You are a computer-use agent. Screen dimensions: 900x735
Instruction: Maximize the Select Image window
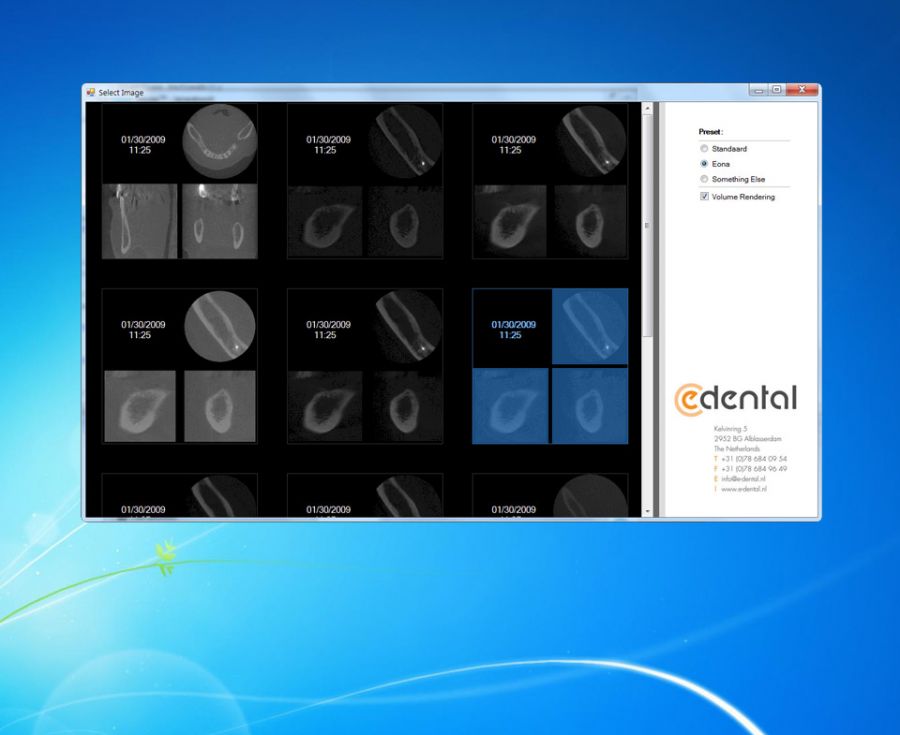pyautogui.click(x=777, y=90)
